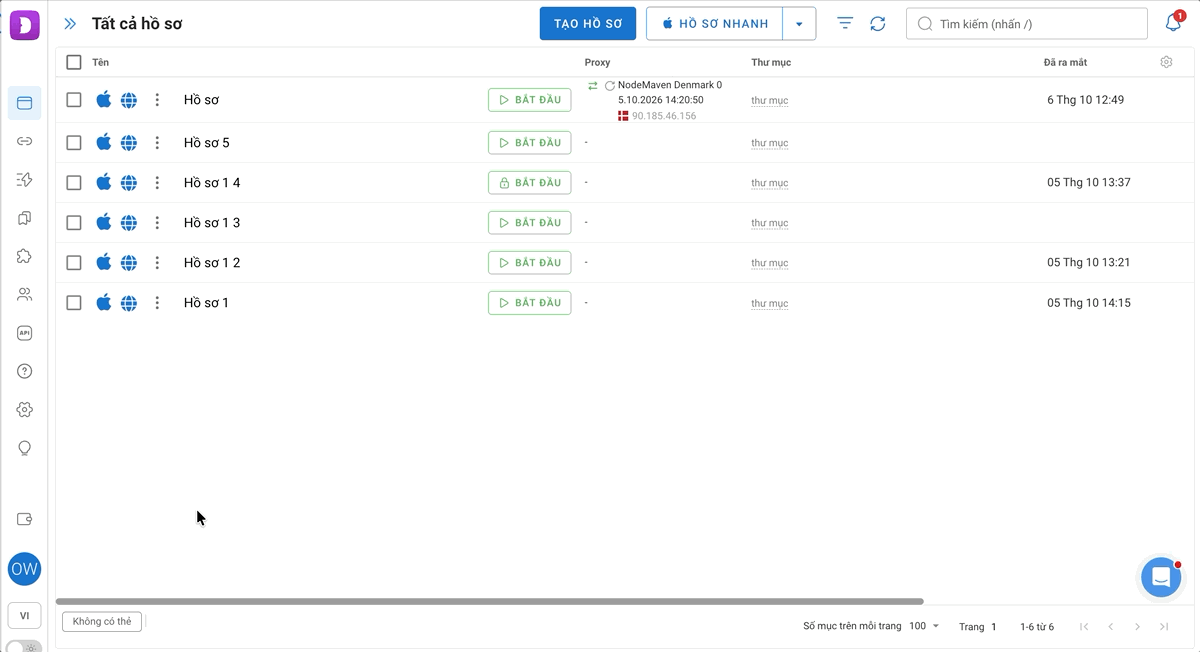The height and width of the screenshot is (652, 1200).
Task: Sort by the Đã ra mắt column header
Action: [1065, 62]
